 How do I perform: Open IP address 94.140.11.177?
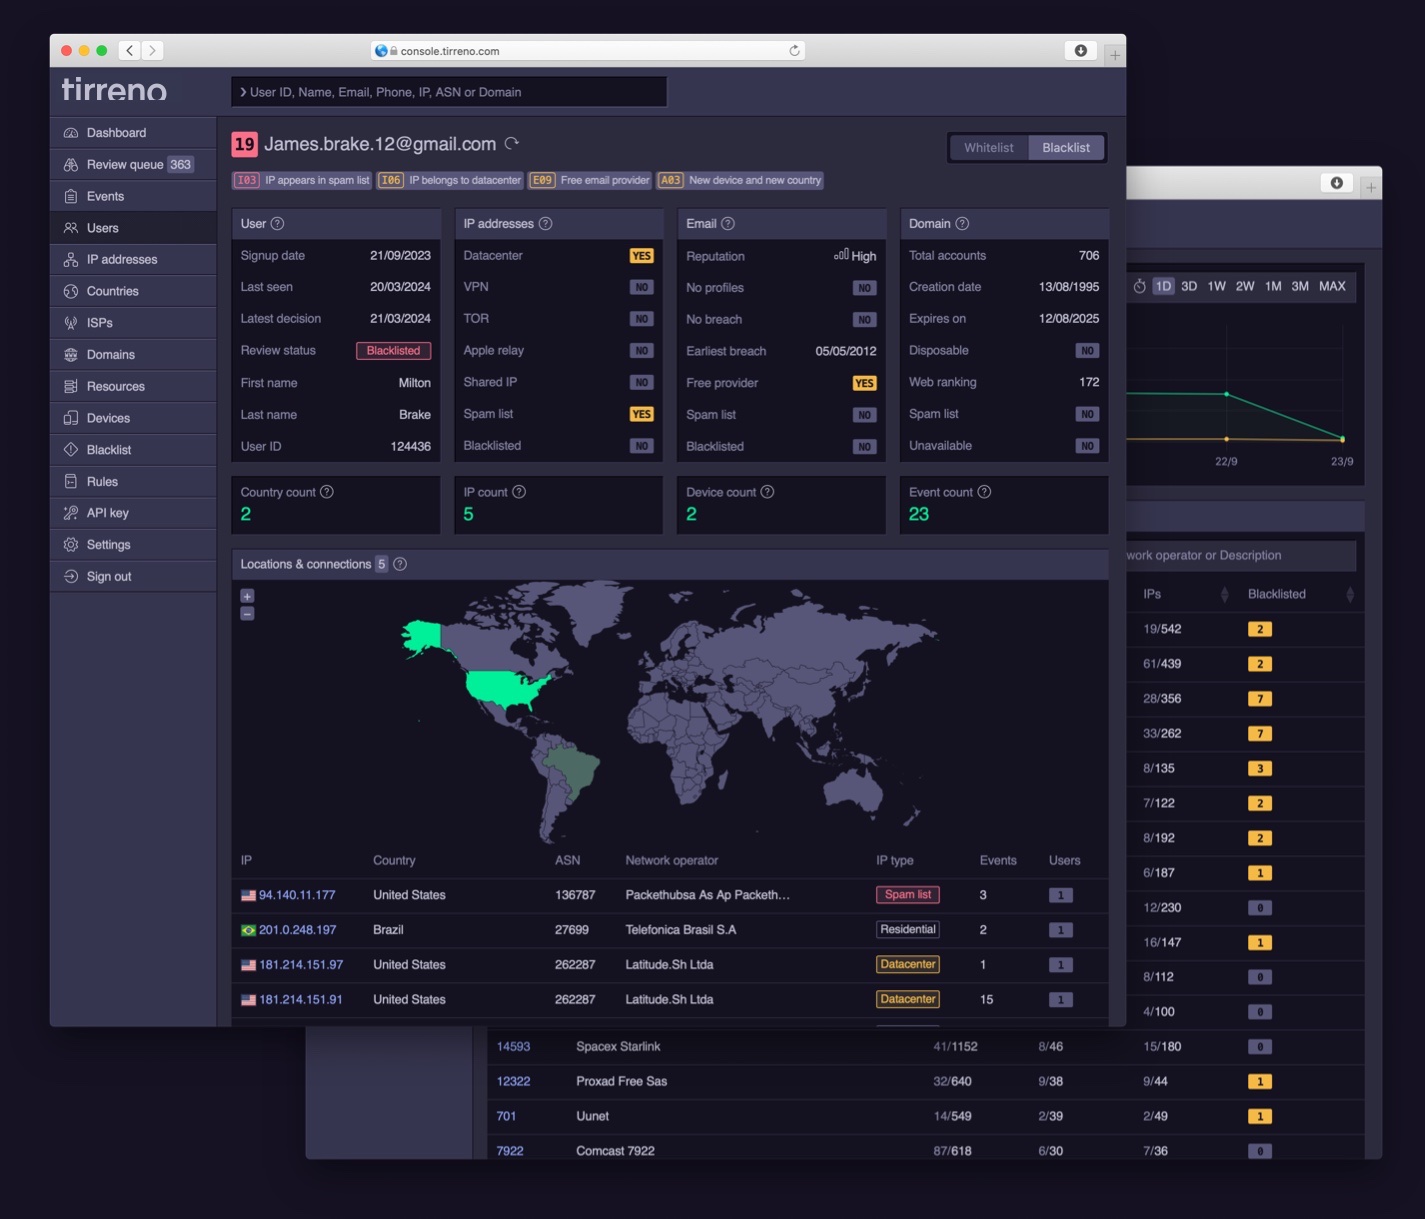[x=297, y=895]
